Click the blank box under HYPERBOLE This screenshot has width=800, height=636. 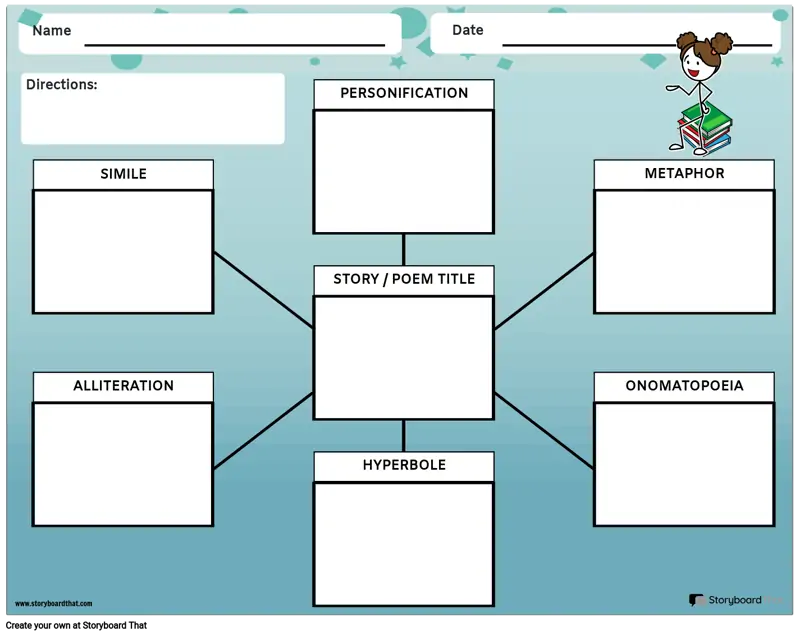coord(404,544)
